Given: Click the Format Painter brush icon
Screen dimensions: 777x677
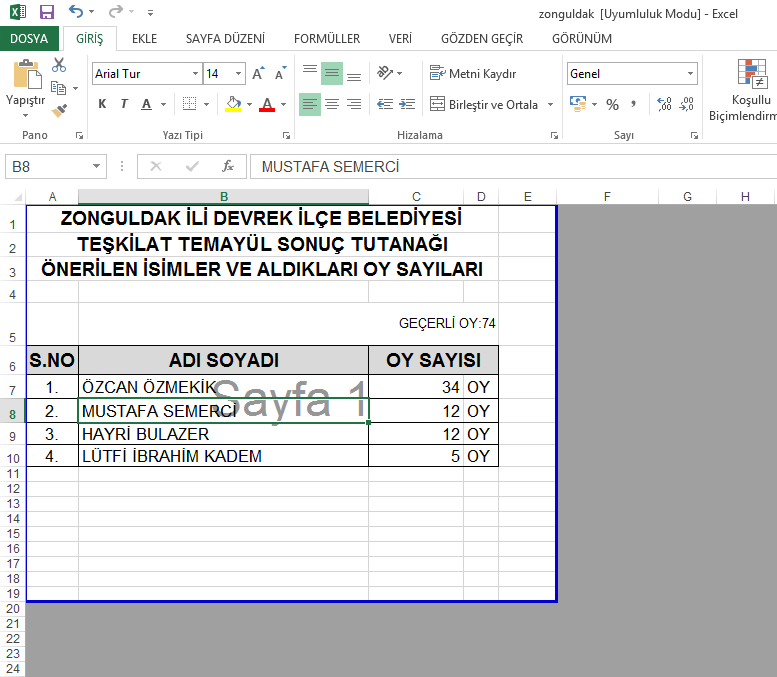Looking at the screenshot, I should [x=59, y=110].
